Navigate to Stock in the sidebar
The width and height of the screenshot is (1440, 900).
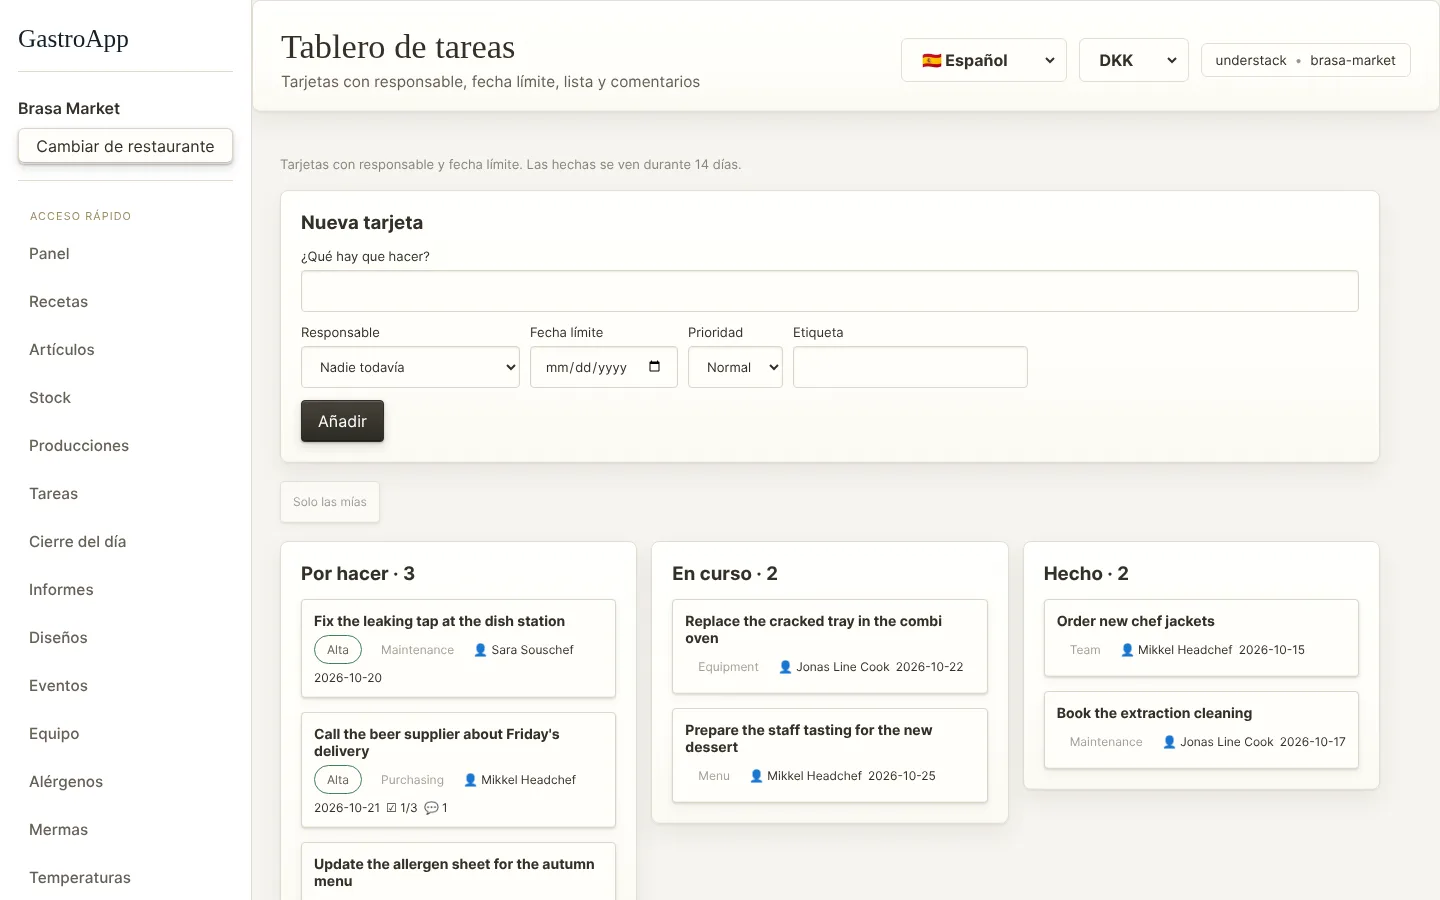pos(50,398)
